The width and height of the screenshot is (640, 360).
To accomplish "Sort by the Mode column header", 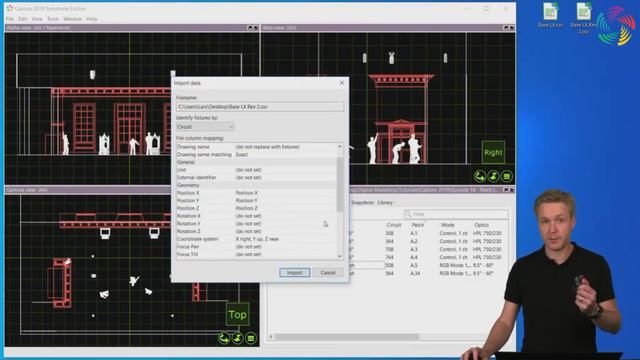I will pyautogui.click(x=447, y=225).
